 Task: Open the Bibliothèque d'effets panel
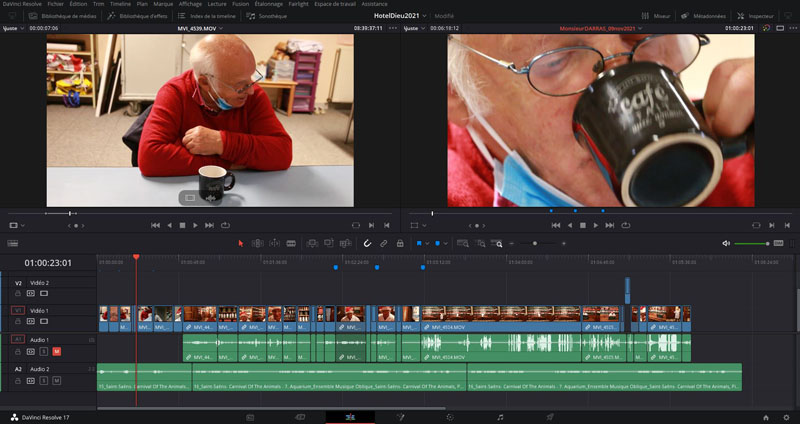[x=137, y=16]
